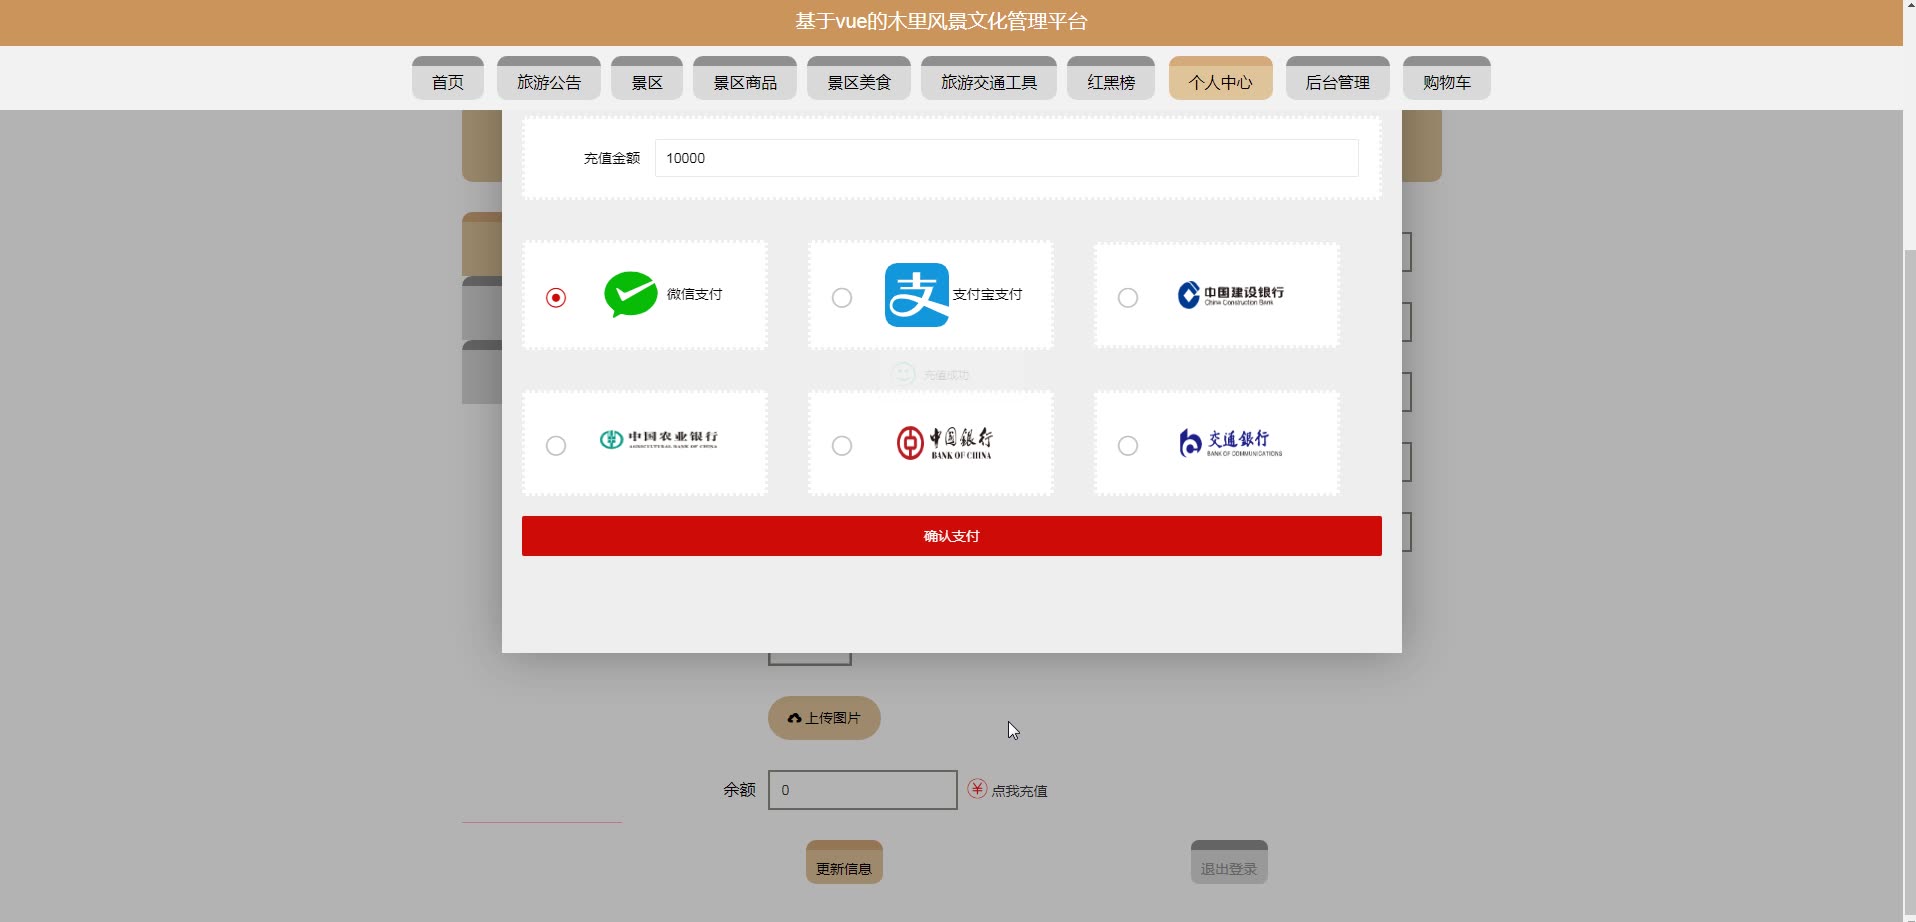Click the 点我充值 recharge link
This screenshot has width=1916, height=922.
coord(1019,791)
